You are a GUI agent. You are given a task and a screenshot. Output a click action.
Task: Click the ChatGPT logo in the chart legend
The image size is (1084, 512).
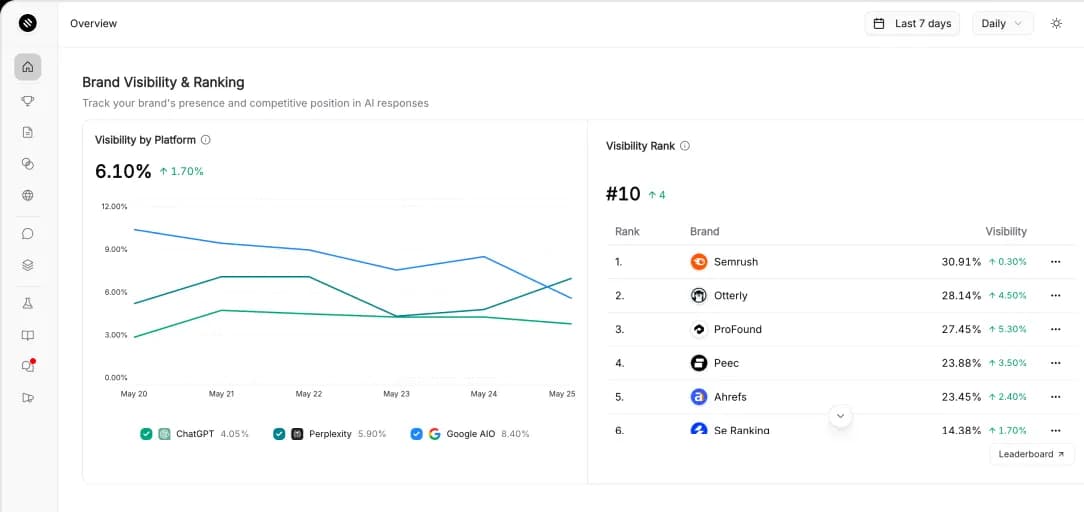[x=164, y=434]
